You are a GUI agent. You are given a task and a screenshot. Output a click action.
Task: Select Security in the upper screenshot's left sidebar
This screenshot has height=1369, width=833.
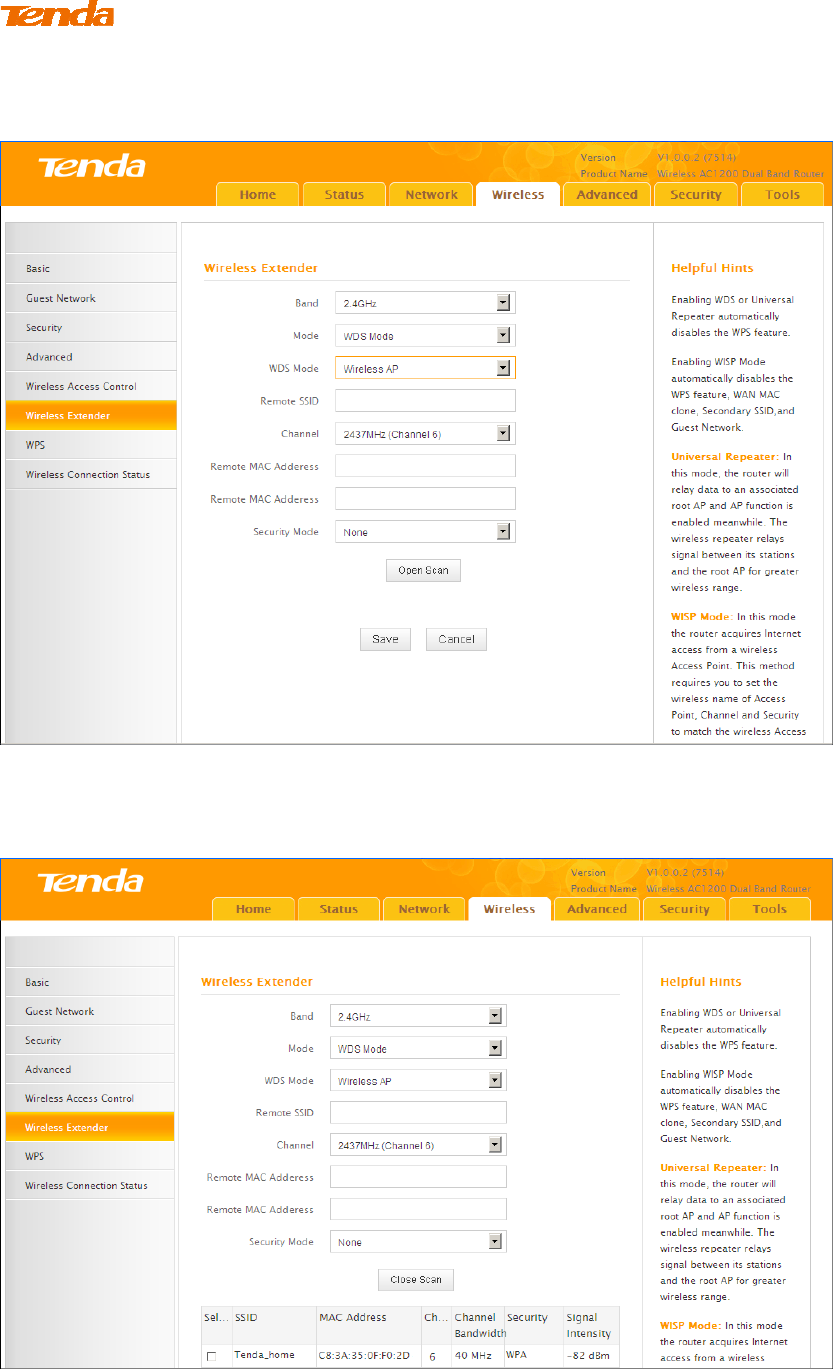pyautogui.click(x=91, y=327)
